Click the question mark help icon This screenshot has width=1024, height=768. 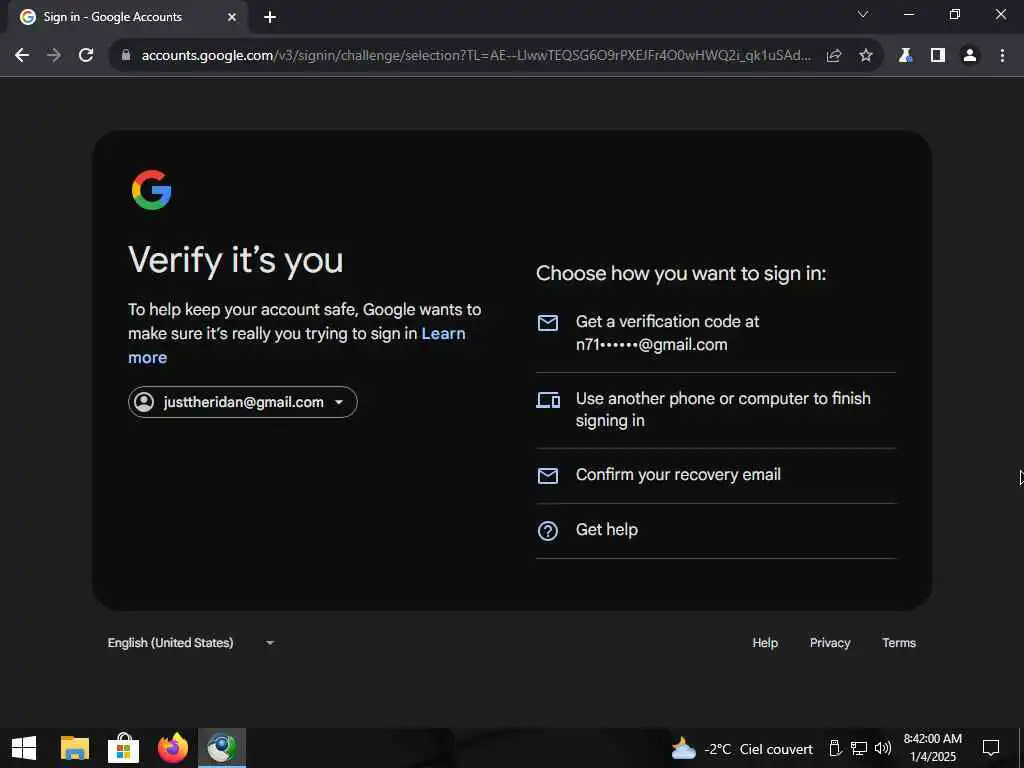pos(548,531)
